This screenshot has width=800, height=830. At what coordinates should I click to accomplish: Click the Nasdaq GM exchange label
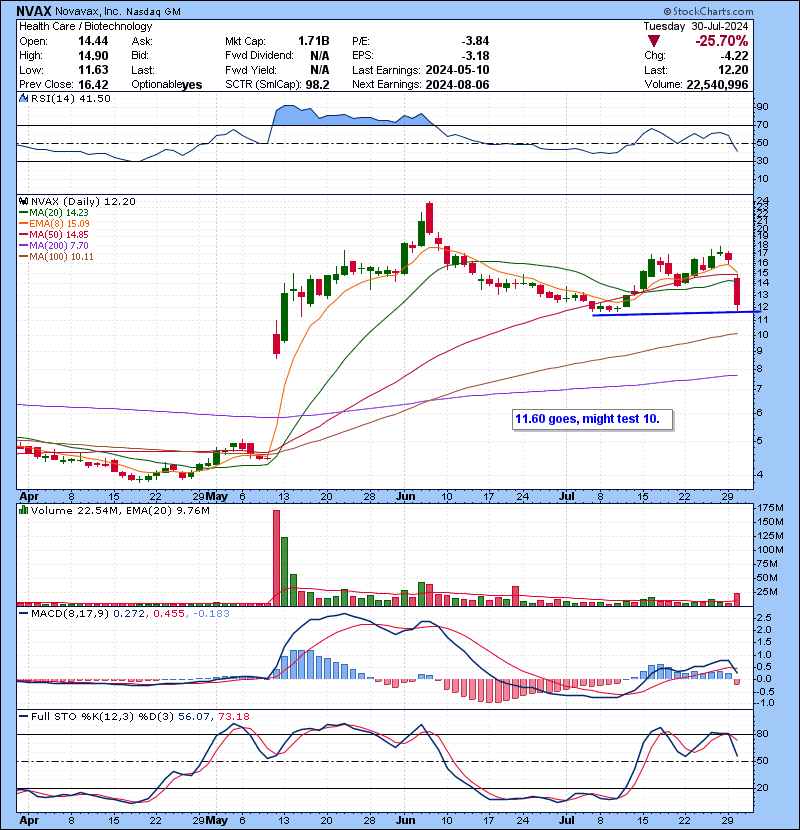pos(153,12)
